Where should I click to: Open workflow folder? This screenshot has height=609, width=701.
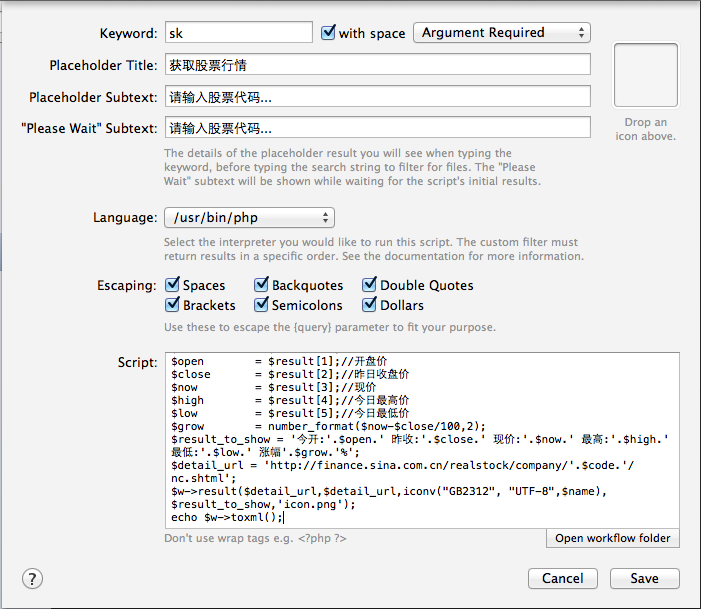point(612,538)
